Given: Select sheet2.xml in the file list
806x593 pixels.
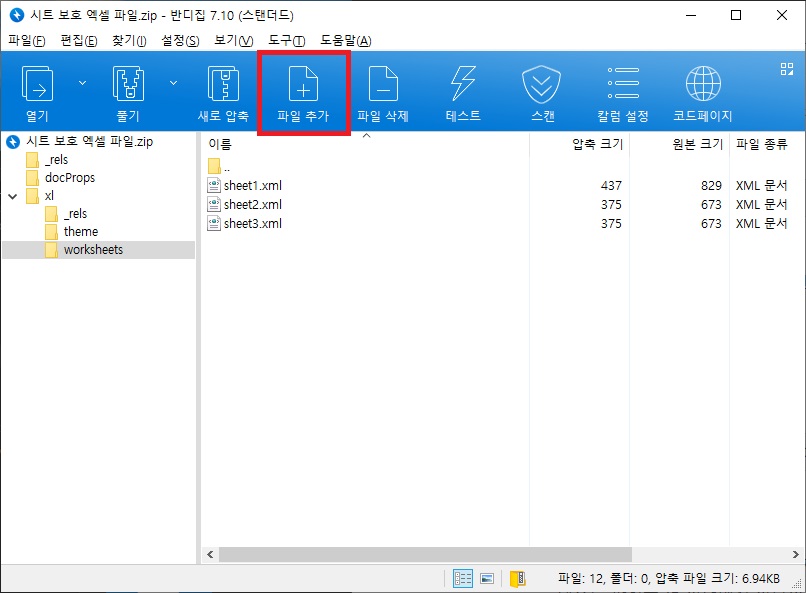Looking at the screenshot, I should click(252, 205).
